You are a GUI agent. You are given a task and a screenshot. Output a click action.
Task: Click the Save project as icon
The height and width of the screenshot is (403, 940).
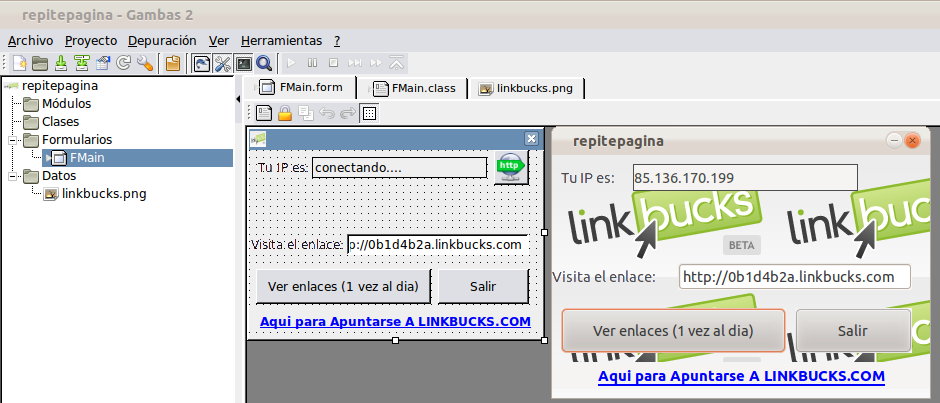coord(82,63)
